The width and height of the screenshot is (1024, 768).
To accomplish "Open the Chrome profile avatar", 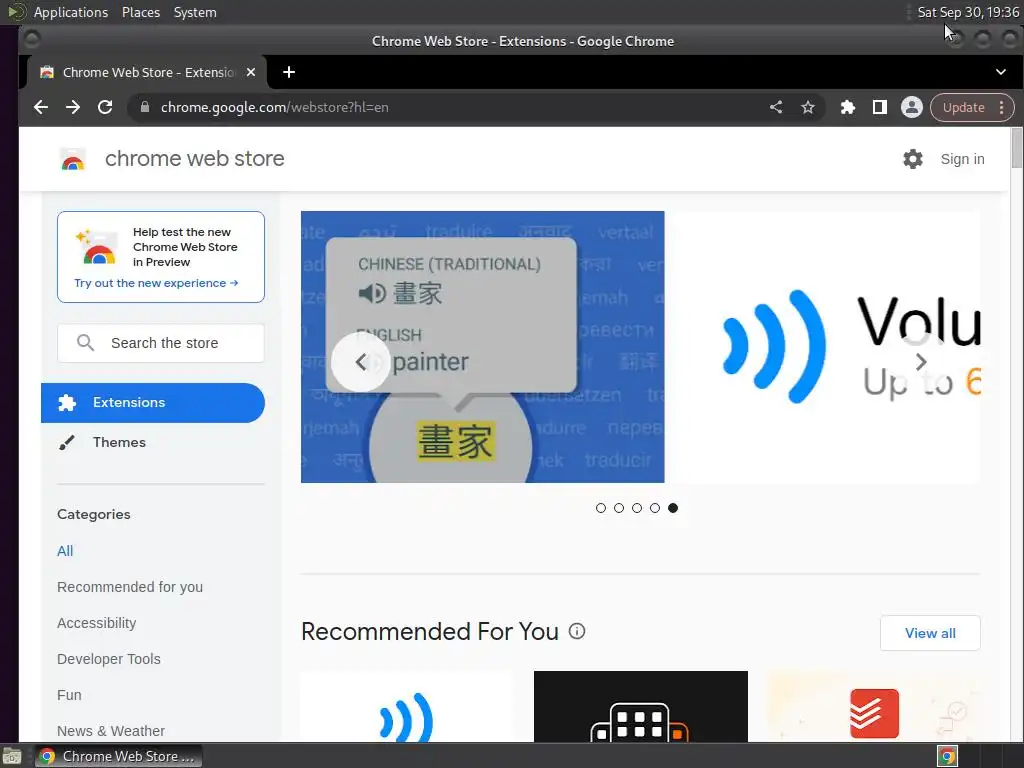I will (x=912, y=107).
